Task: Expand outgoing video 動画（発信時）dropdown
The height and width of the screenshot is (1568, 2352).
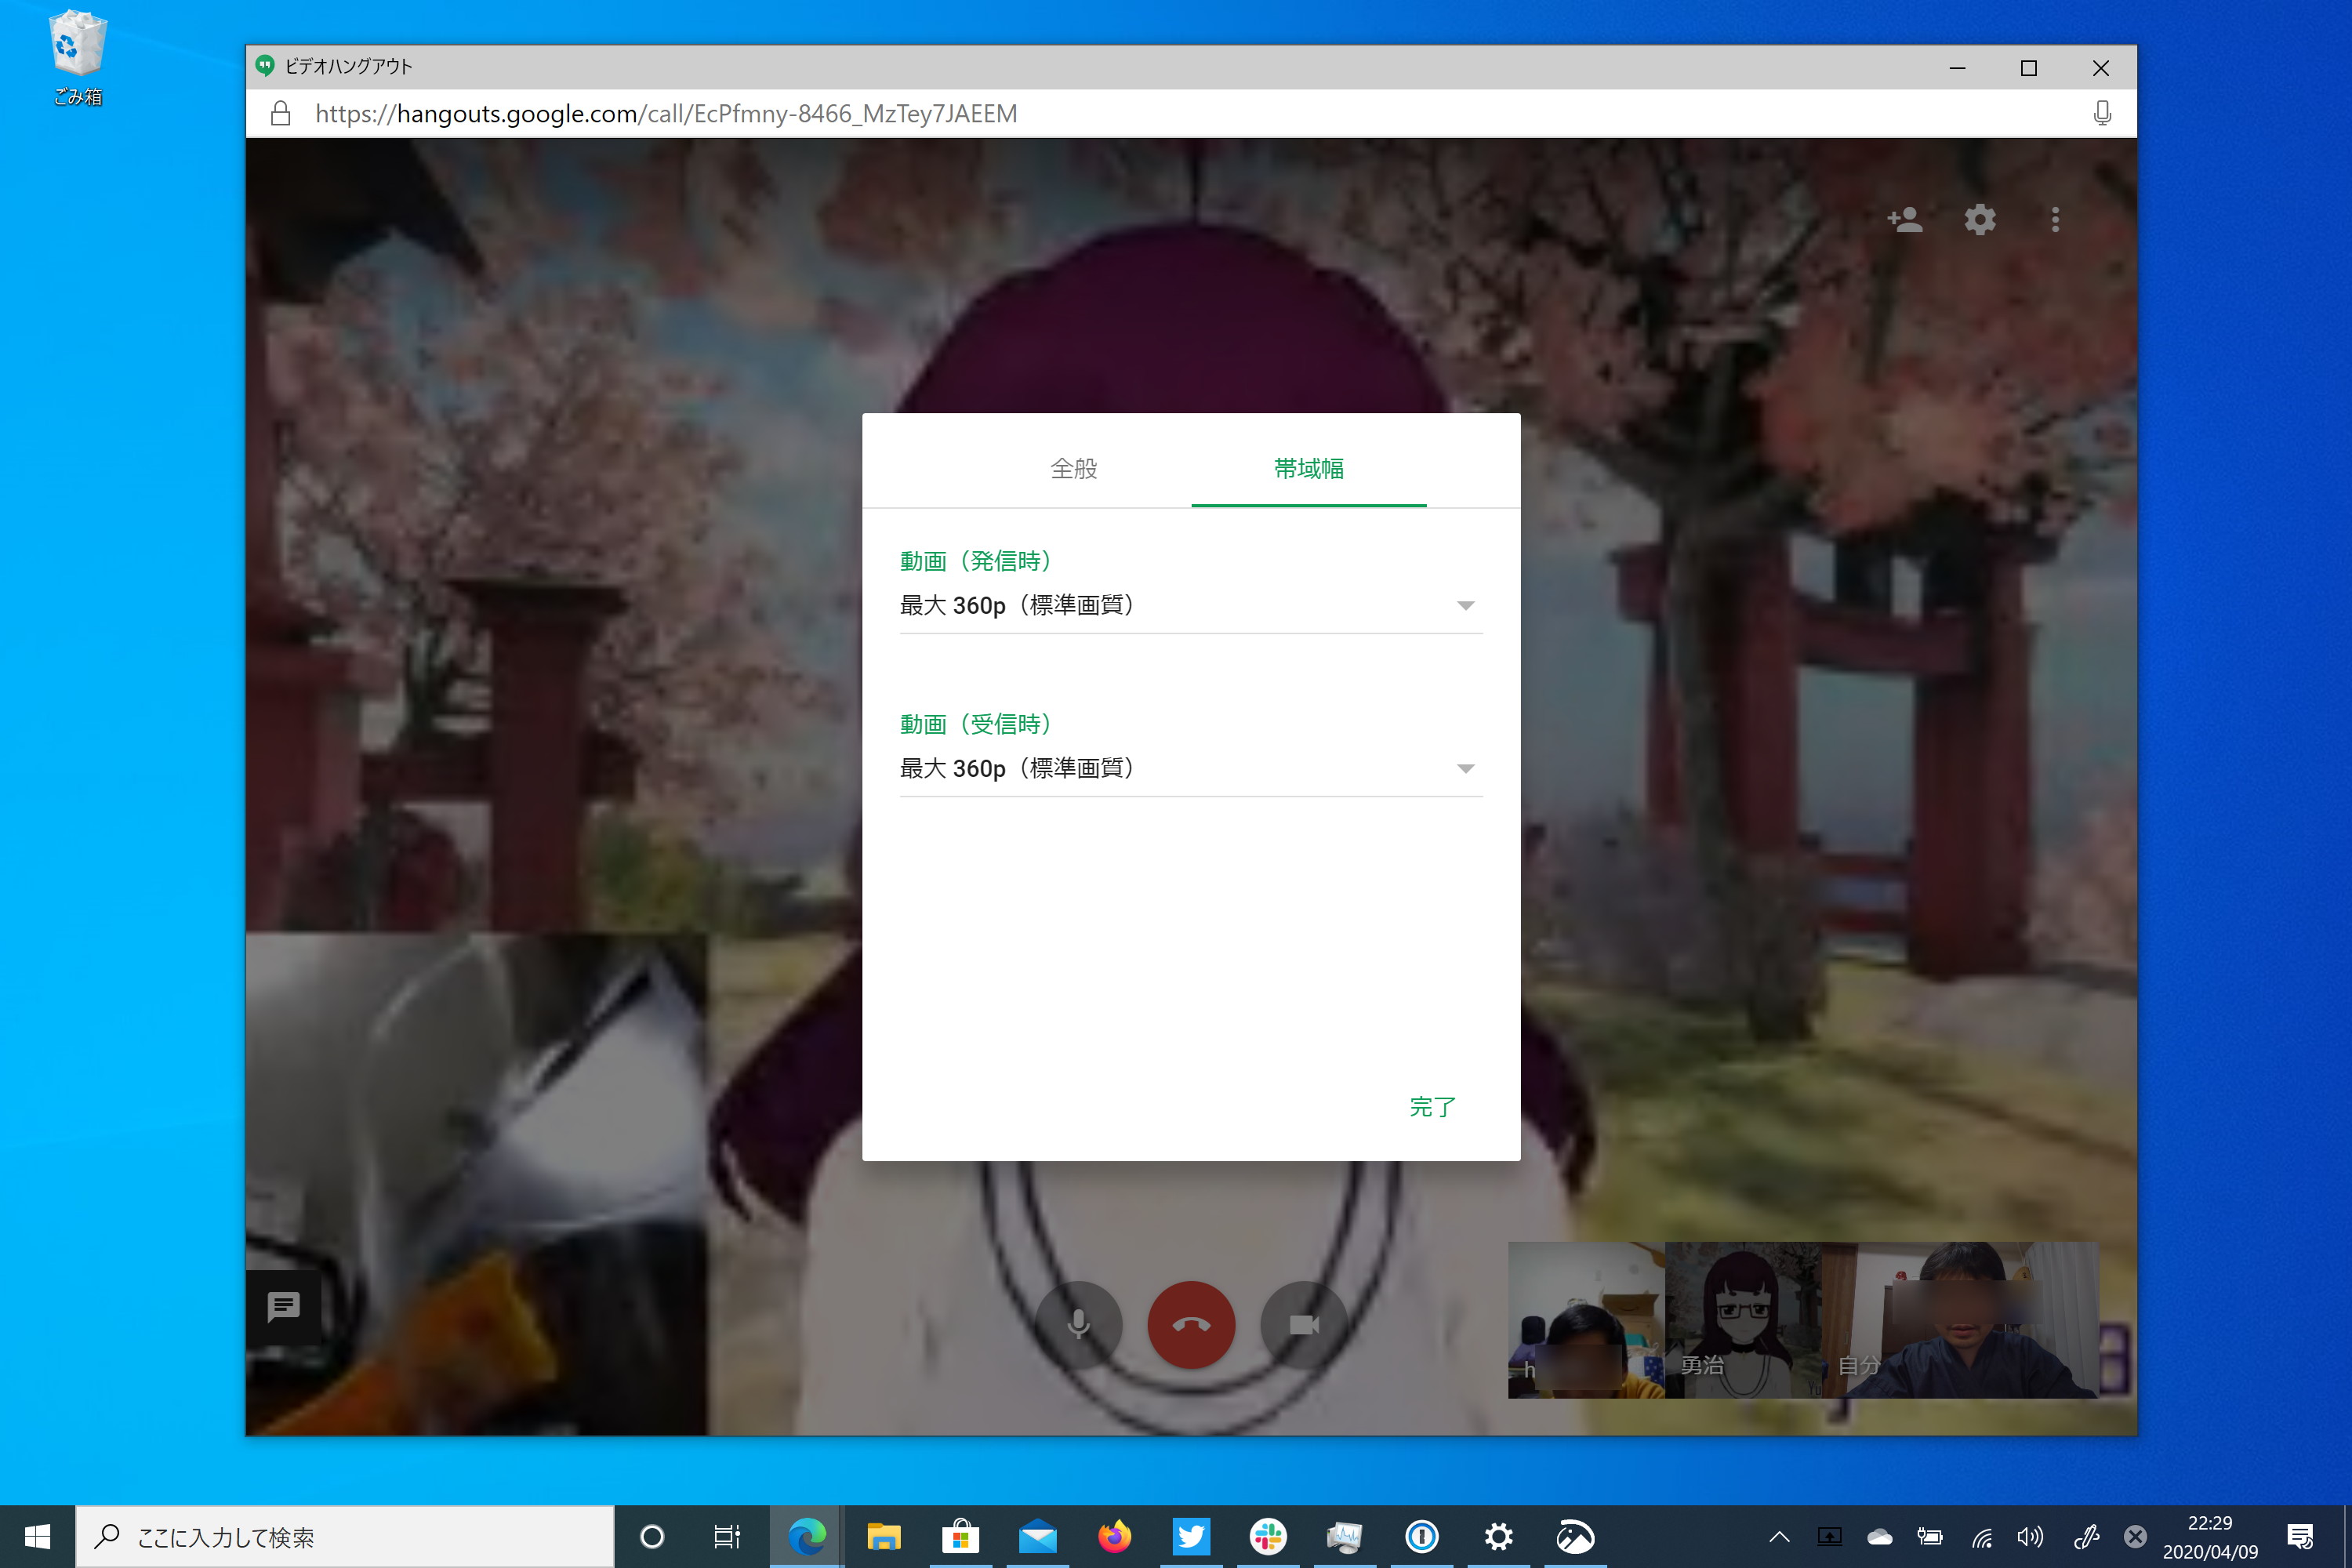Action: (x=1190, y=606)
